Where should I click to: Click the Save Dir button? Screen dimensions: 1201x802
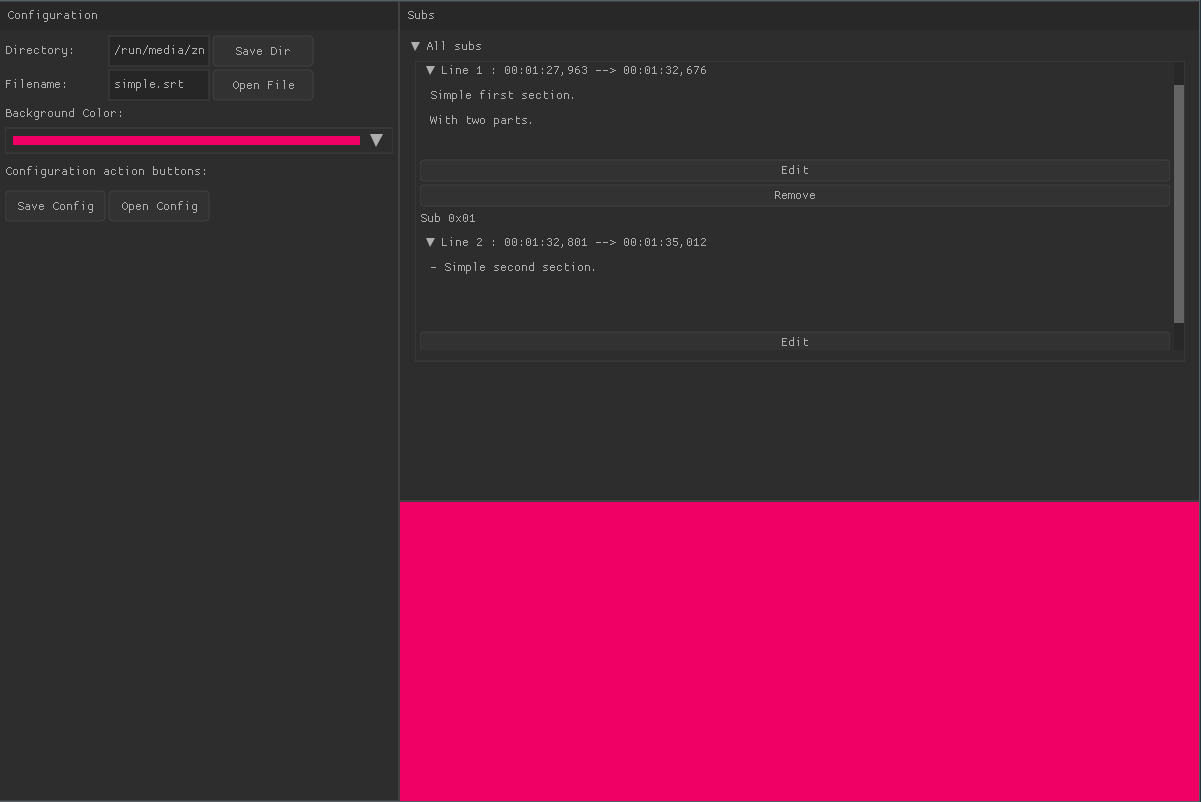click(x=262, y=50)
